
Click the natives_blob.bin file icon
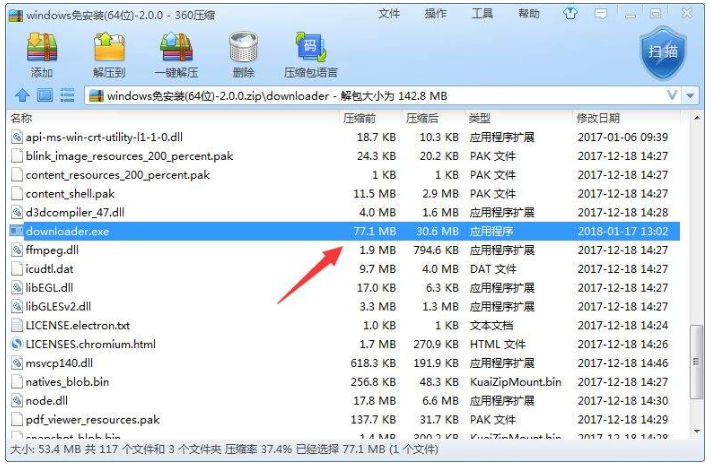(x=17, y=382)
